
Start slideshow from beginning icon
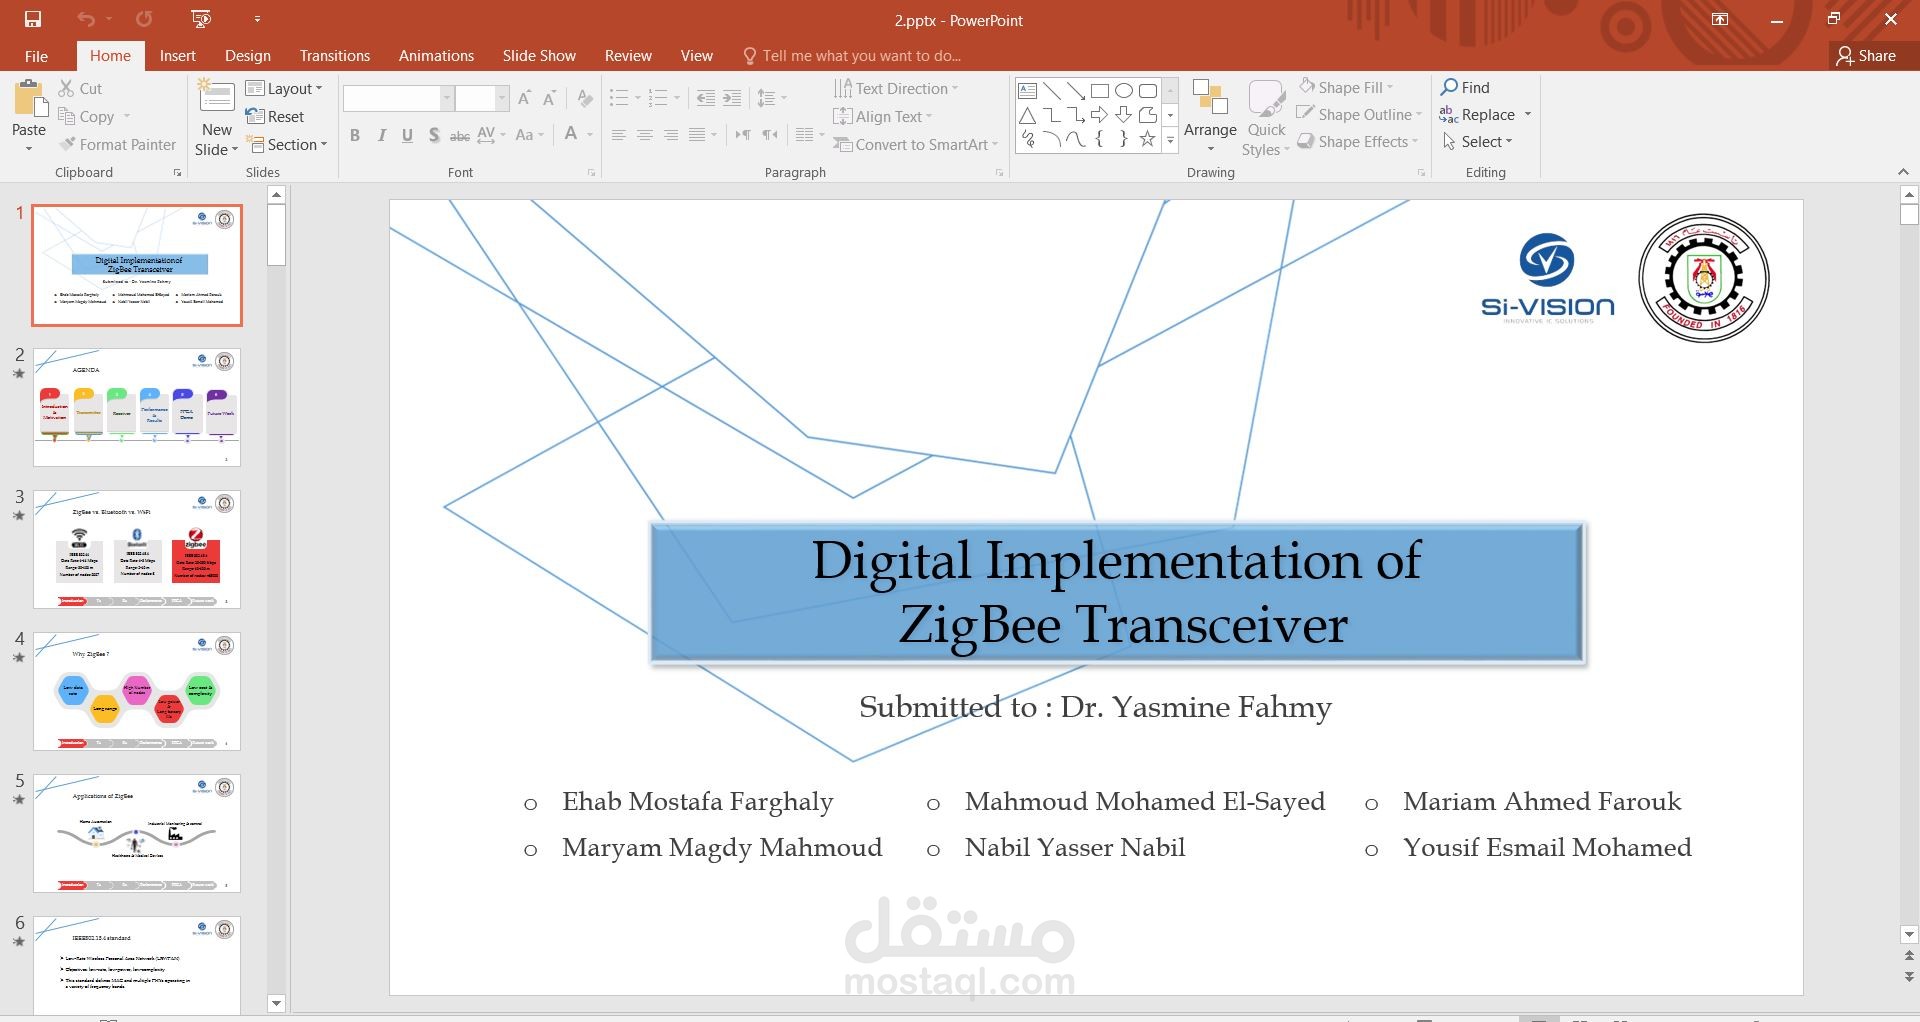201,19
